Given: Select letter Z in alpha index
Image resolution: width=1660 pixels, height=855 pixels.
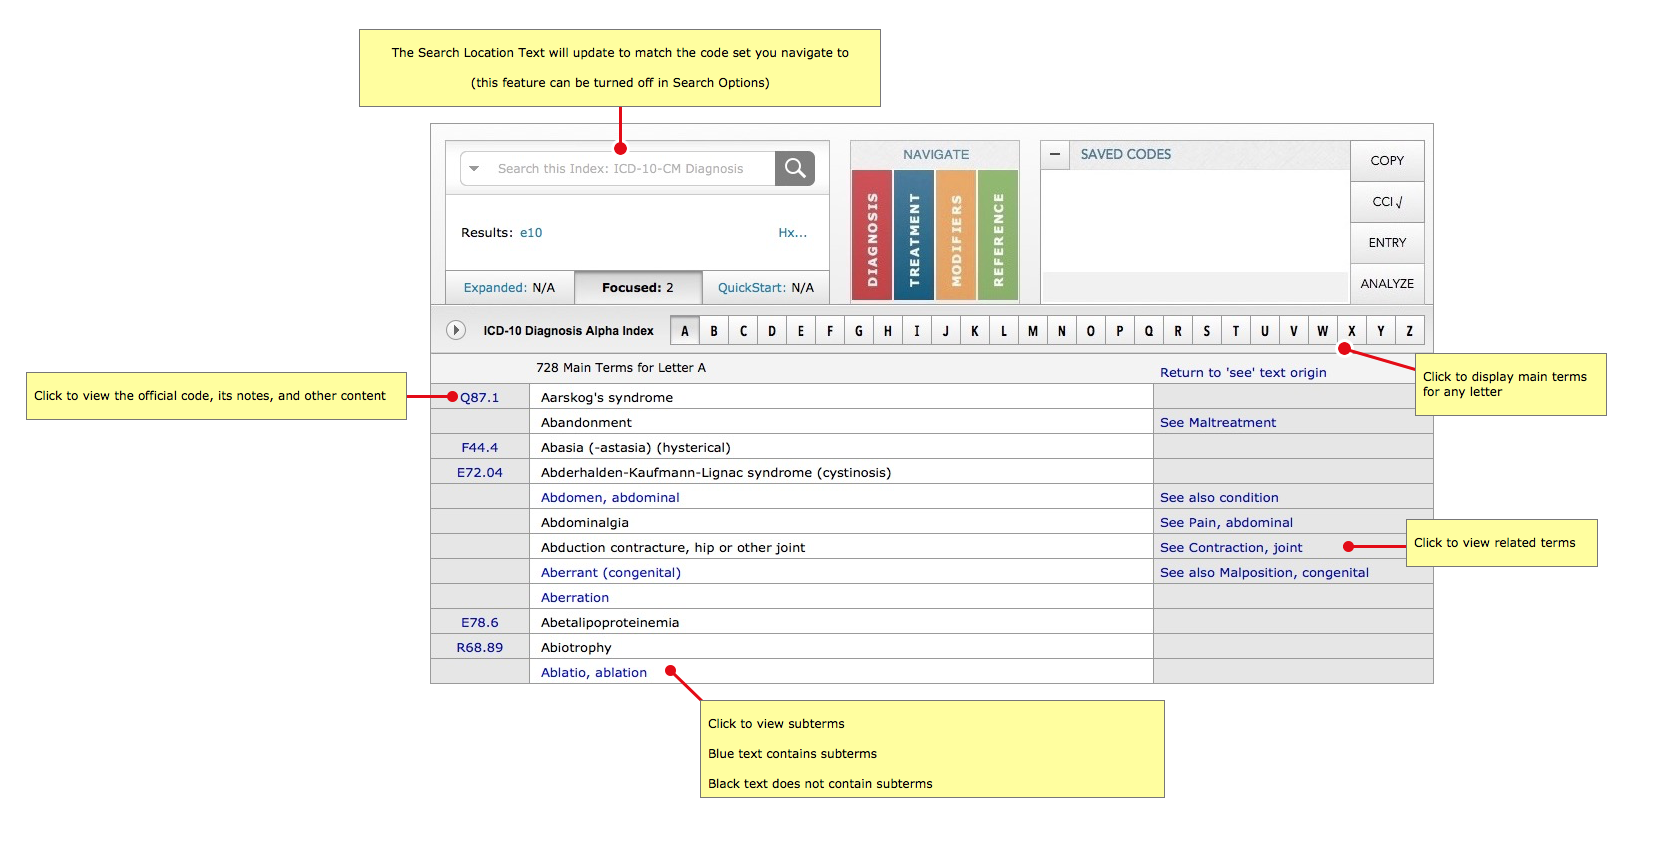Looking at the screenshot, I should 1410,331.
